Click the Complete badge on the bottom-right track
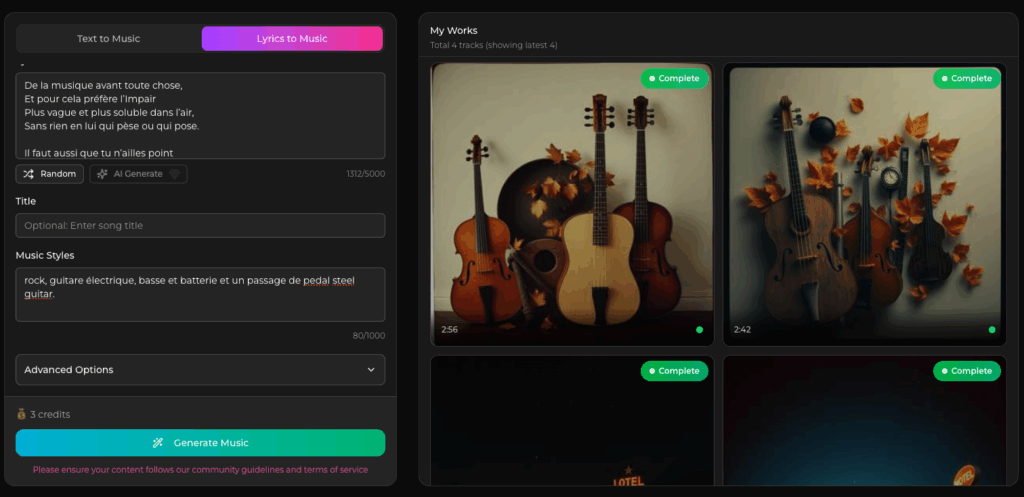Screen dimensions: 1024x497 pos(966,371)
